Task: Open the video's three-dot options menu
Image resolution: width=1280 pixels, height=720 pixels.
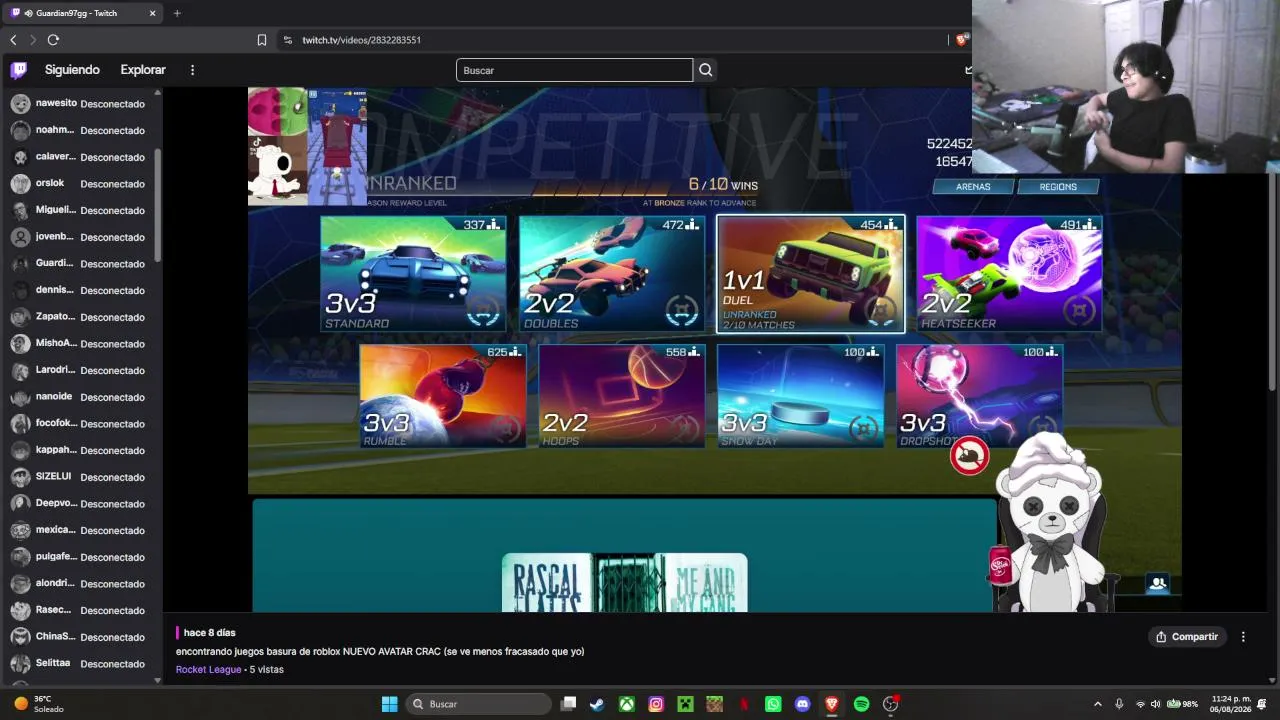Action: [x=1243, y=637]
